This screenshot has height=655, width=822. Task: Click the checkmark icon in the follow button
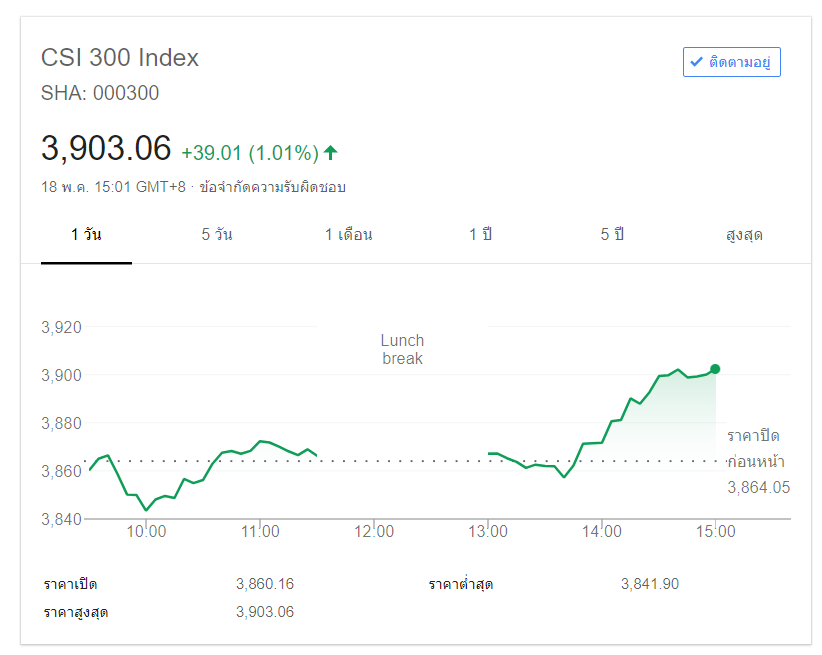696,62
